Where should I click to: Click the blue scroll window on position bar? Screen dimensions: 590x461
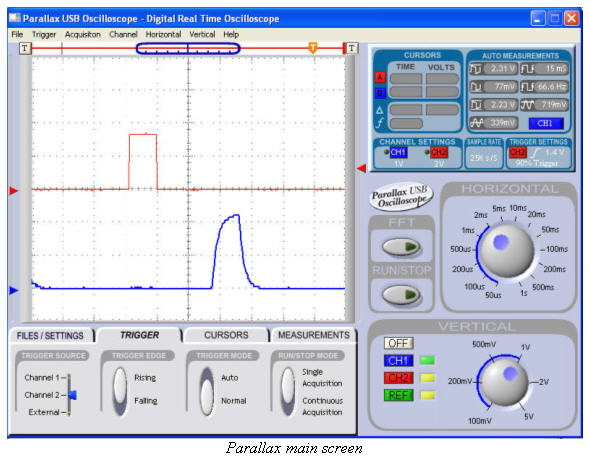188,48
